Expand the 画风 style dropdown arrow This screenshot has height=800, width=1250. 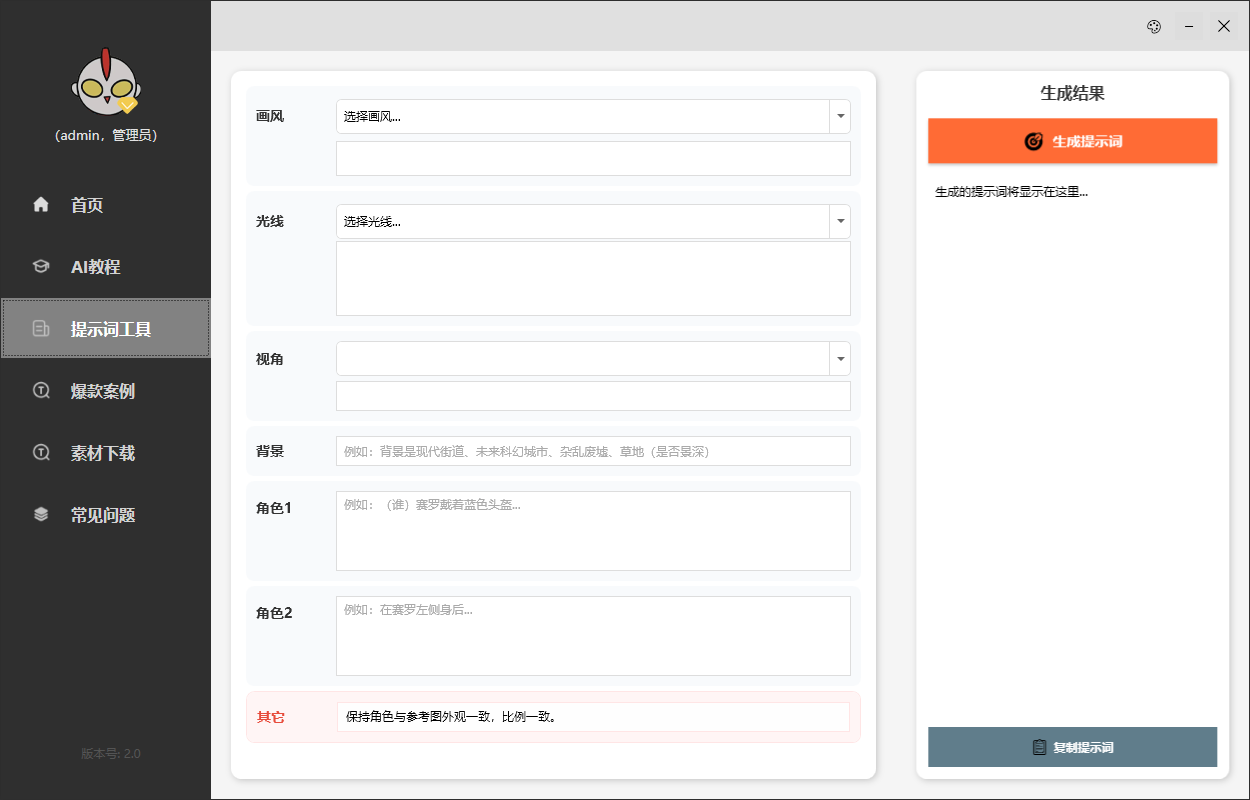click(840, 117)
